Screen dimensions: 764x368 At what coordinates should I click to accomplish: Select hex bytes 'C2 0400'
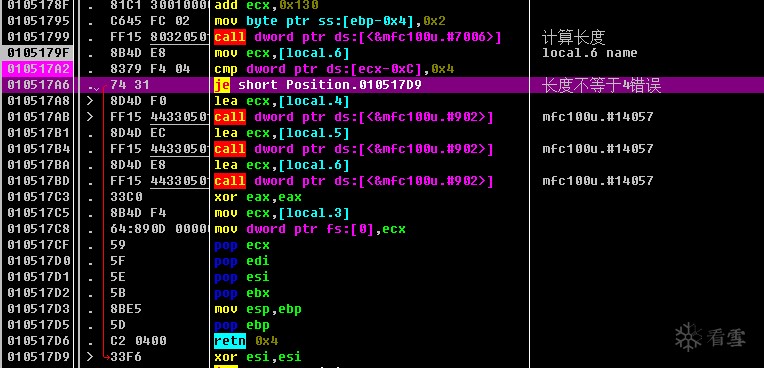click(138, 341)
